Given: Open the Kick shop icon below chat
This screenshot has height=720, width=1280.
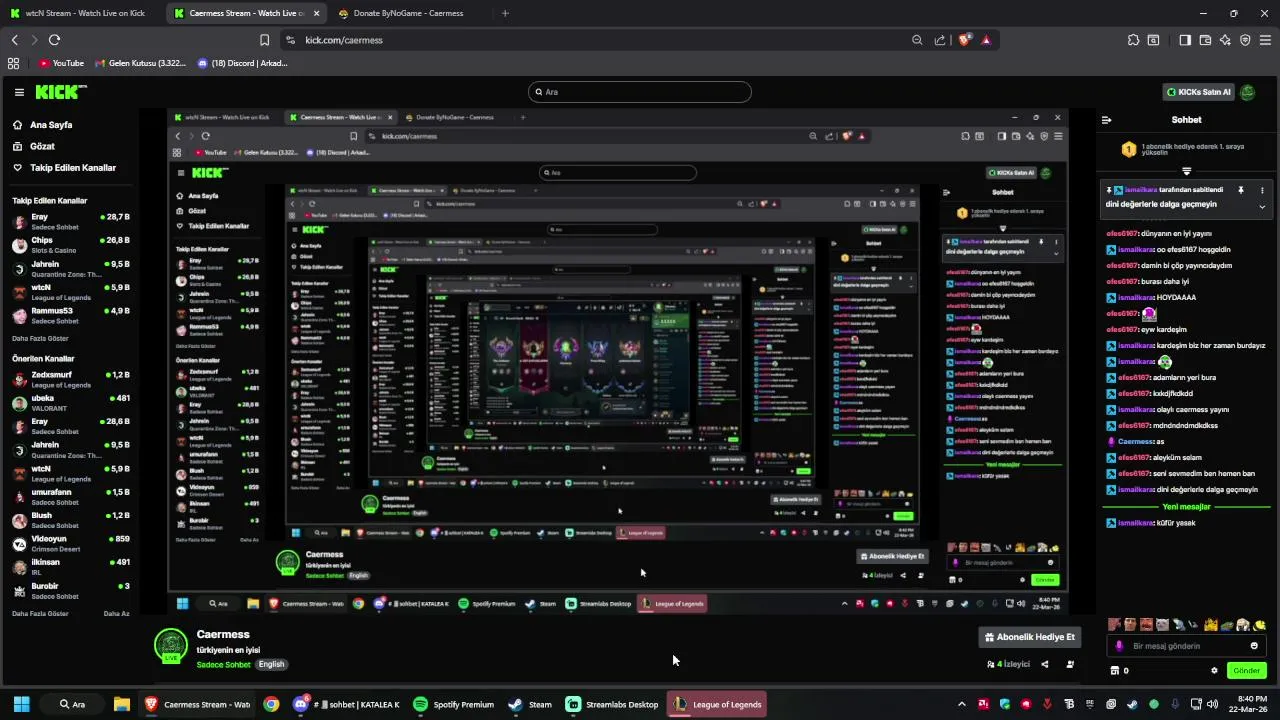Looking at the screenshot, I should pyautogui.click(x=1115, y=670).
